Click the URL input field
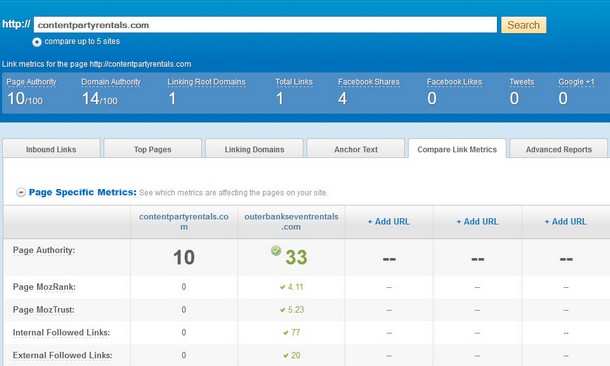The image size is (610, 366). point(265,25)
